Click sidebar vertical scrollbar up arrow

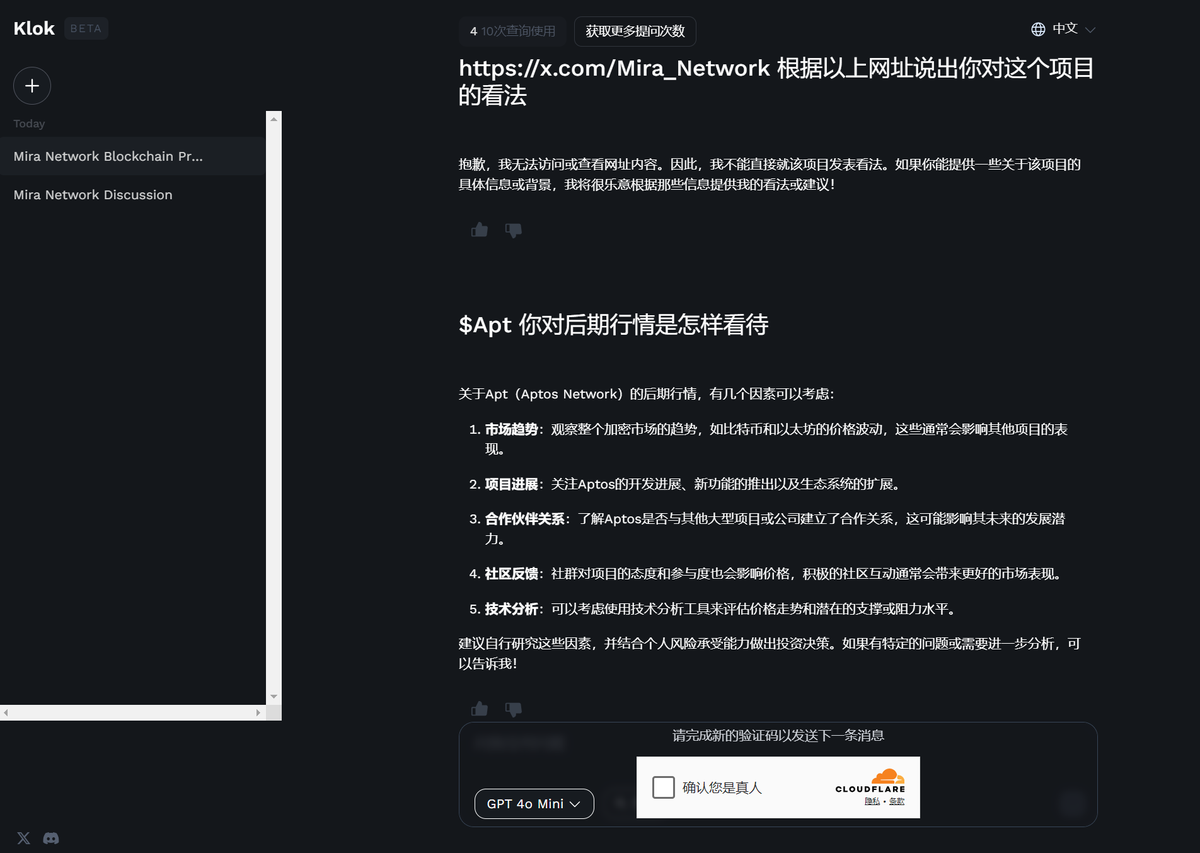(274, 117)
